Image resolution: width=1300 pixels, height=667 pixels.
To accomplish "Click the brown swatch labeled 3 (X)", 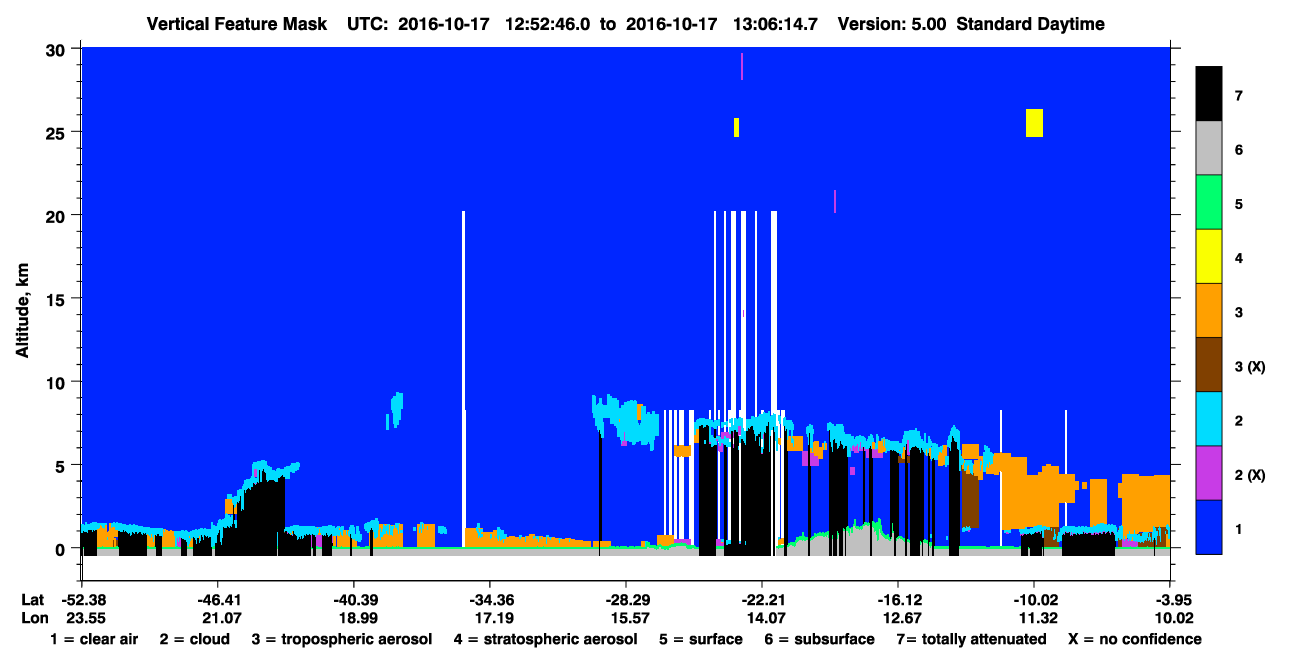I will coord(1209,364).
